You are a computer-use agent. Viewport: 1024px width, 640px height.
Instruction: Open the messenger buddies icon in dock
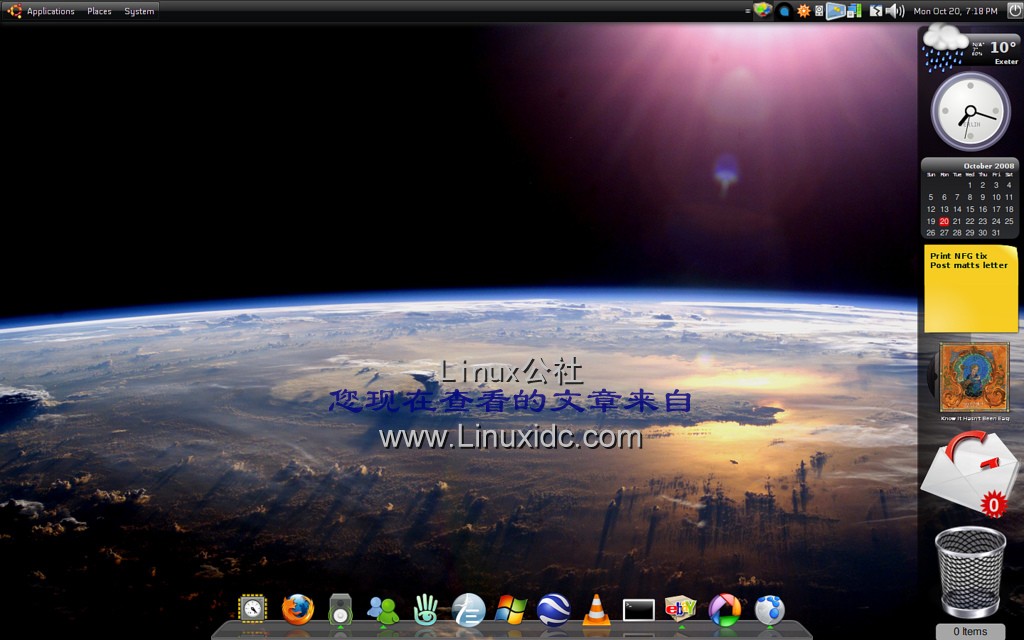click(383, 611)
